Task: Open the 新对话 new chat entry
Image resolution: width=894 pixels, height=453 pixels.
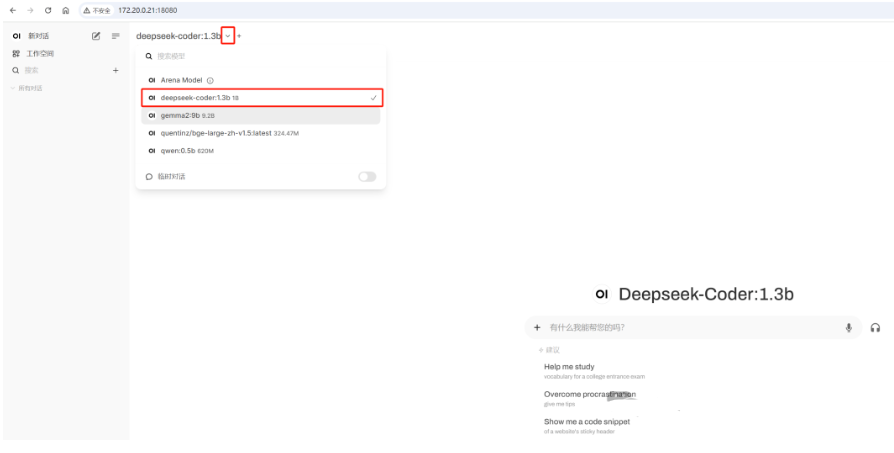Action: [x=39, y=36]
